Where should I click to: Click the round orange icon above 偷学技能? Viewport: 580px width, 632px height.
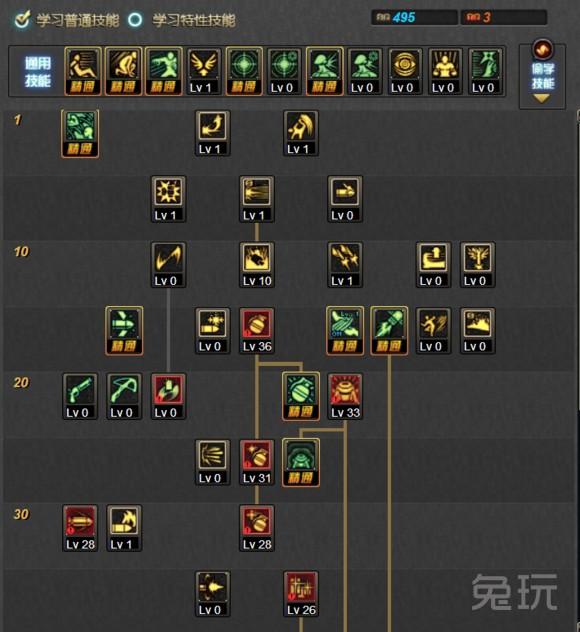(x=543, y=49)
